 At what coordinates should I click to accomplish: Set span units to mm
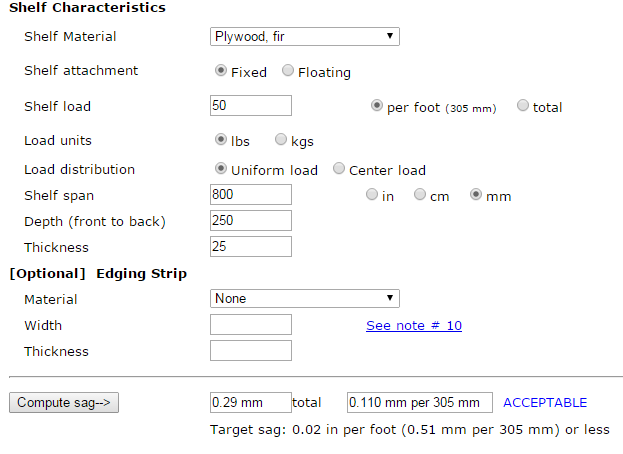pos(476,195)
